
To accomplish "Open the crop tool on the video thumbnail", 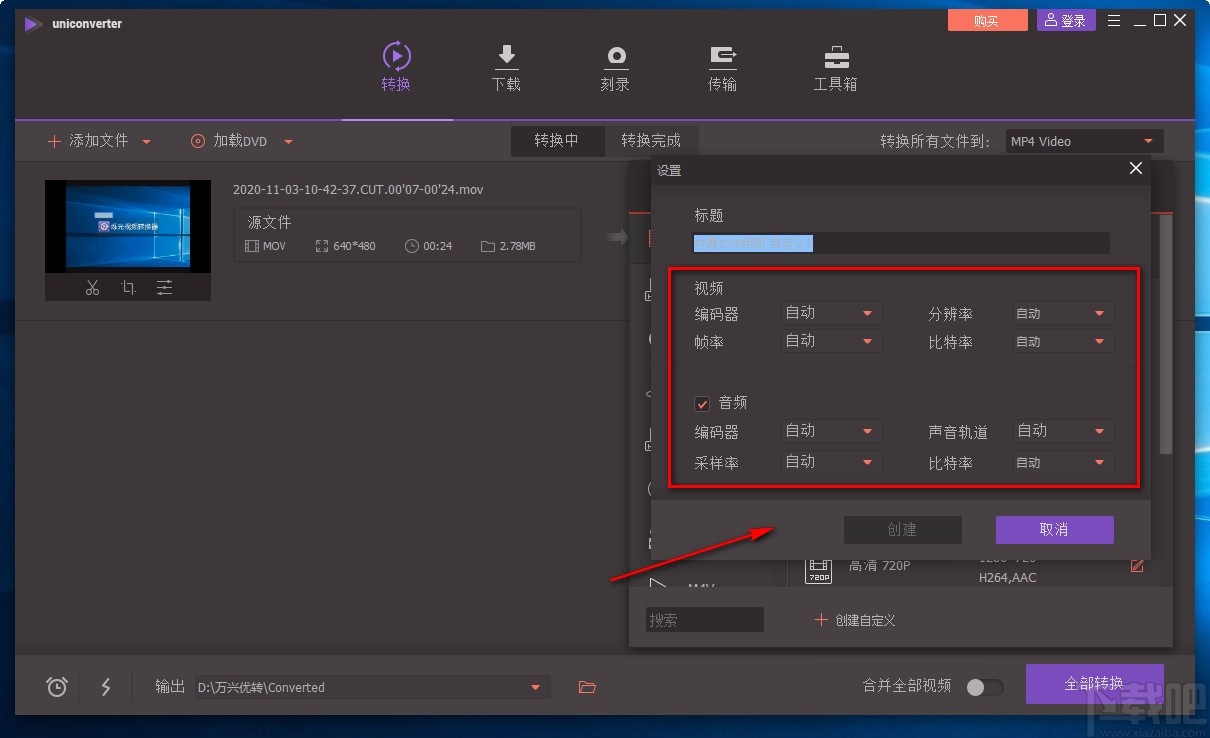I will click(128, 287).
